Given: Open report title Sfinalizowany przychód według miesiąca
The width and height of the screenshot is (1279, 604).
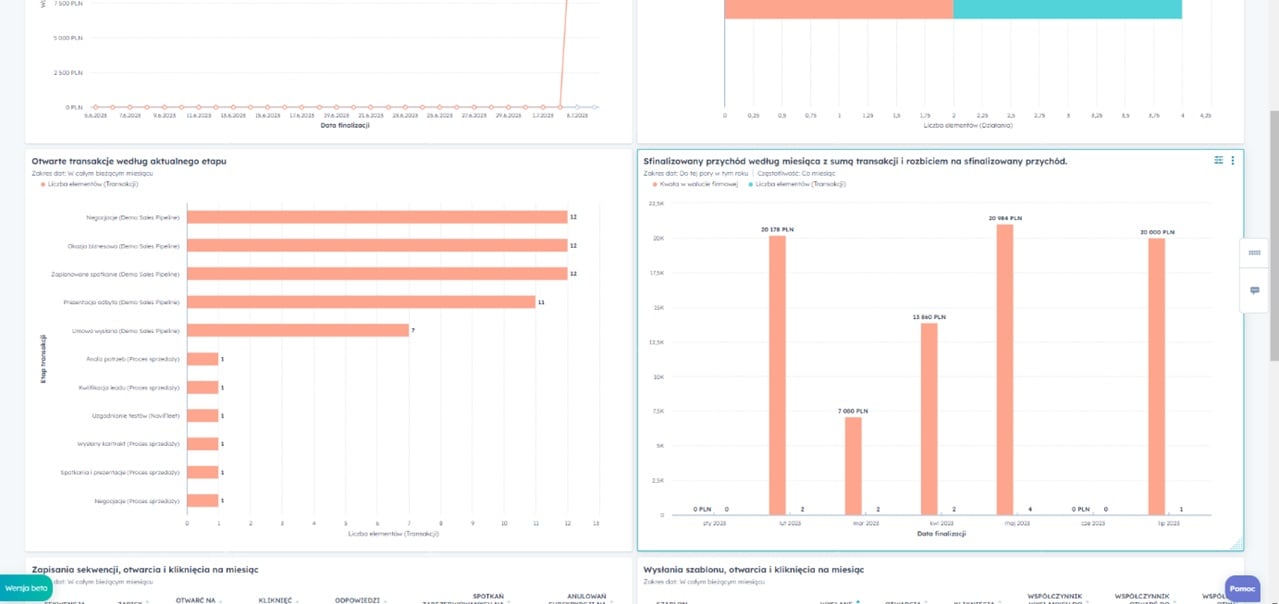Looking at the screenshot, I should tap(855, 160).
